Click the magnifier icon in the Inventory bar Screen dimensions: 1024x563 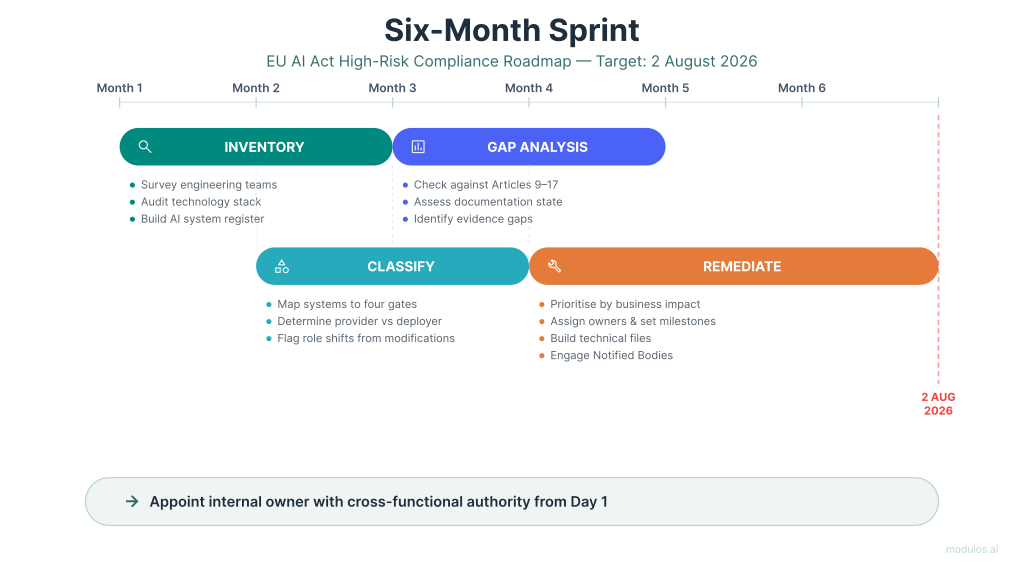coord(145,147)
